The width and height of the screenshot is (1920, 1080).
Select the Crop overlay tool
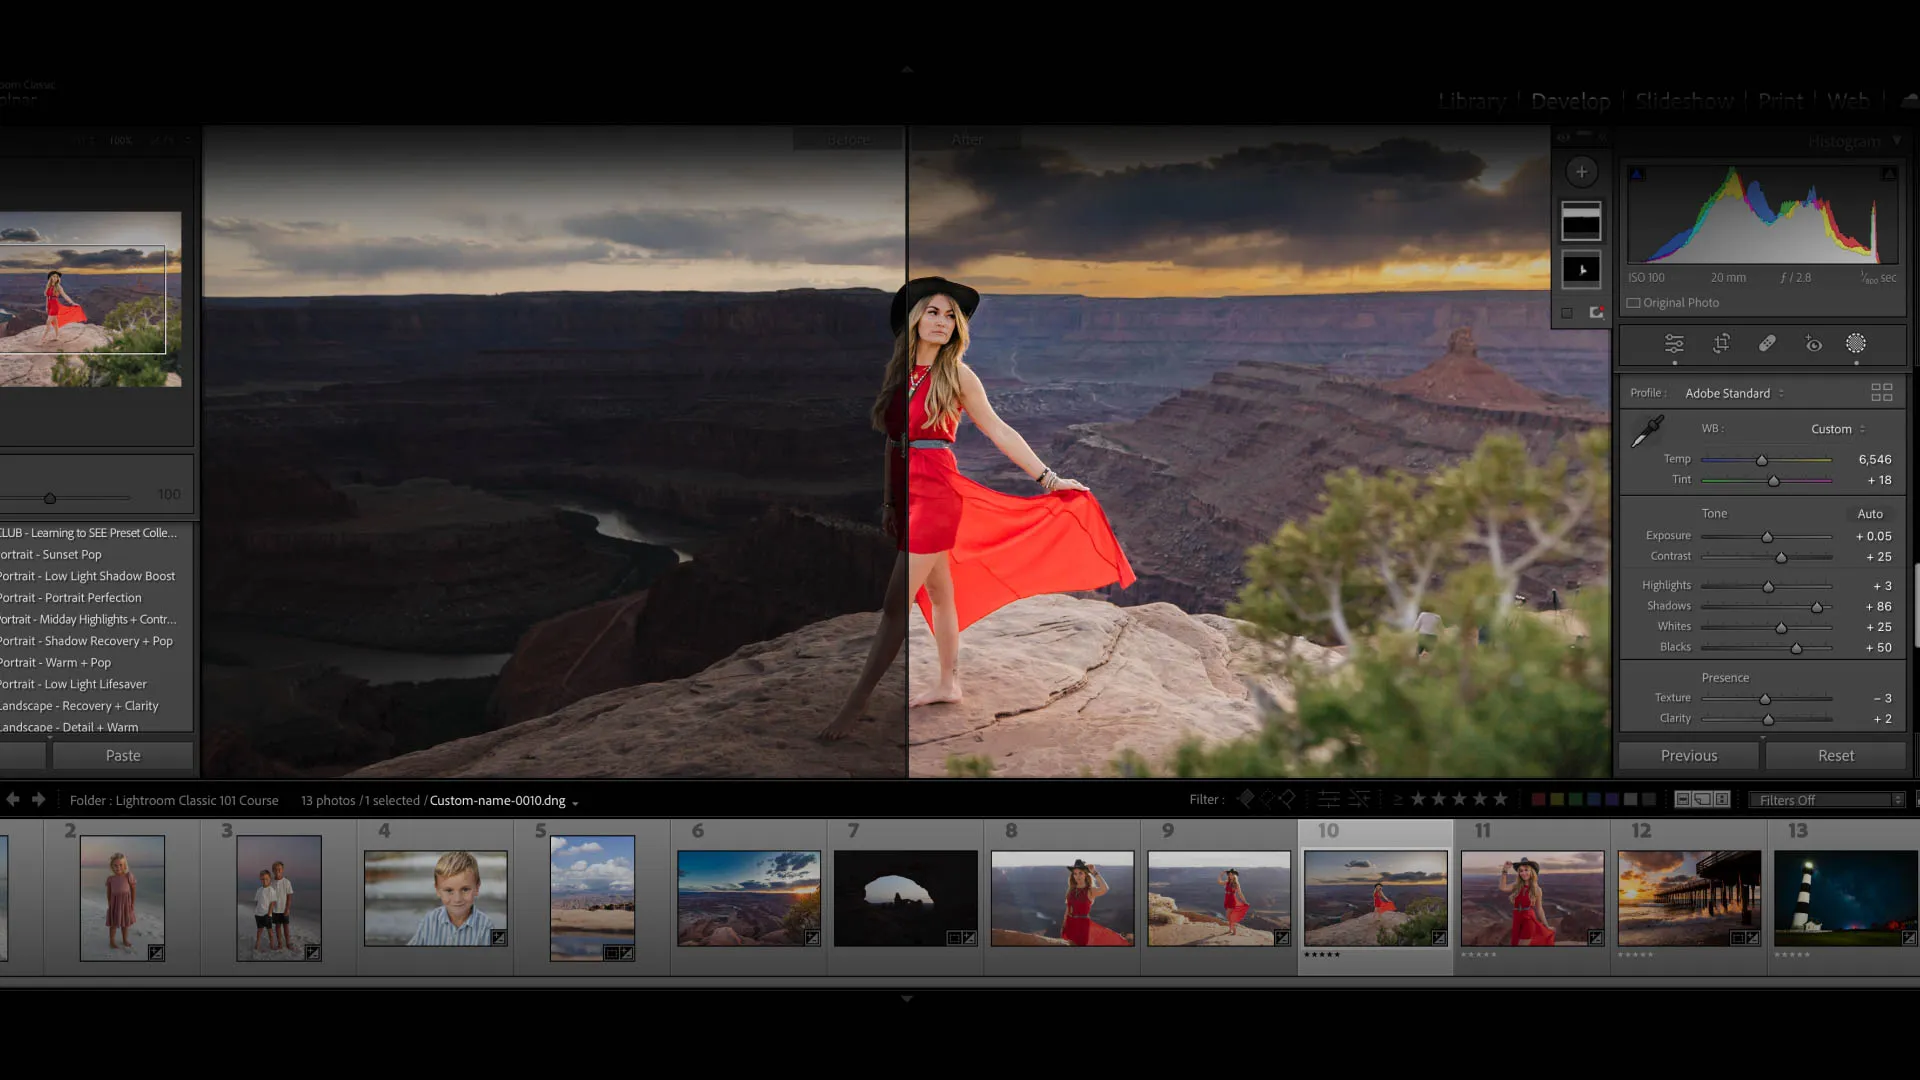[1721, 344]
